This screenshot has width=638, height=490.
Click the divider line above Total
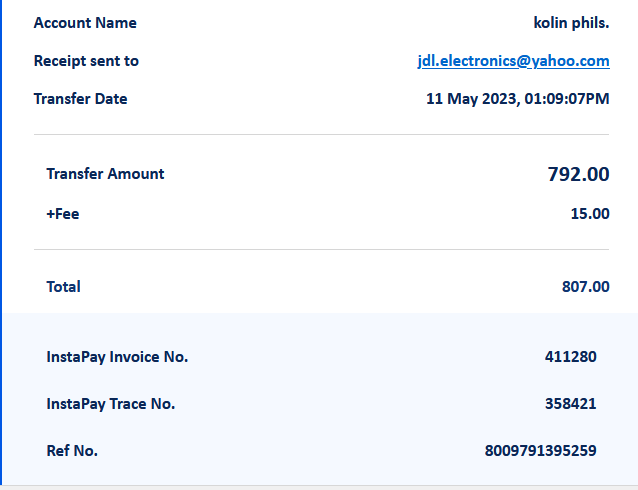[x=321, y=249]
